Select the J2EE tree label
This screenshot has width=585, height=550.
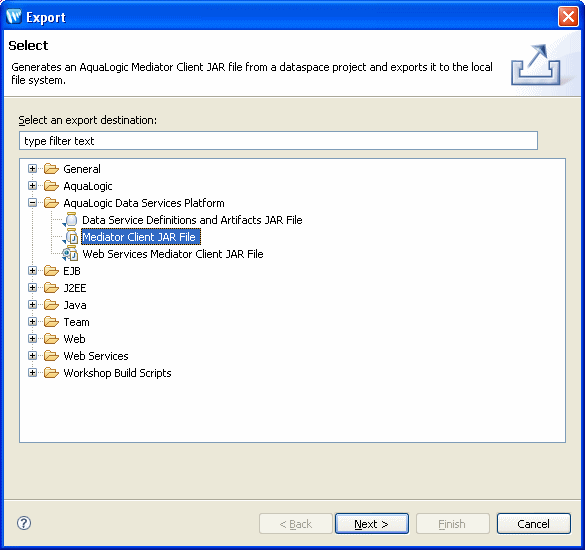pyautogui.click(x=75, y=288)
